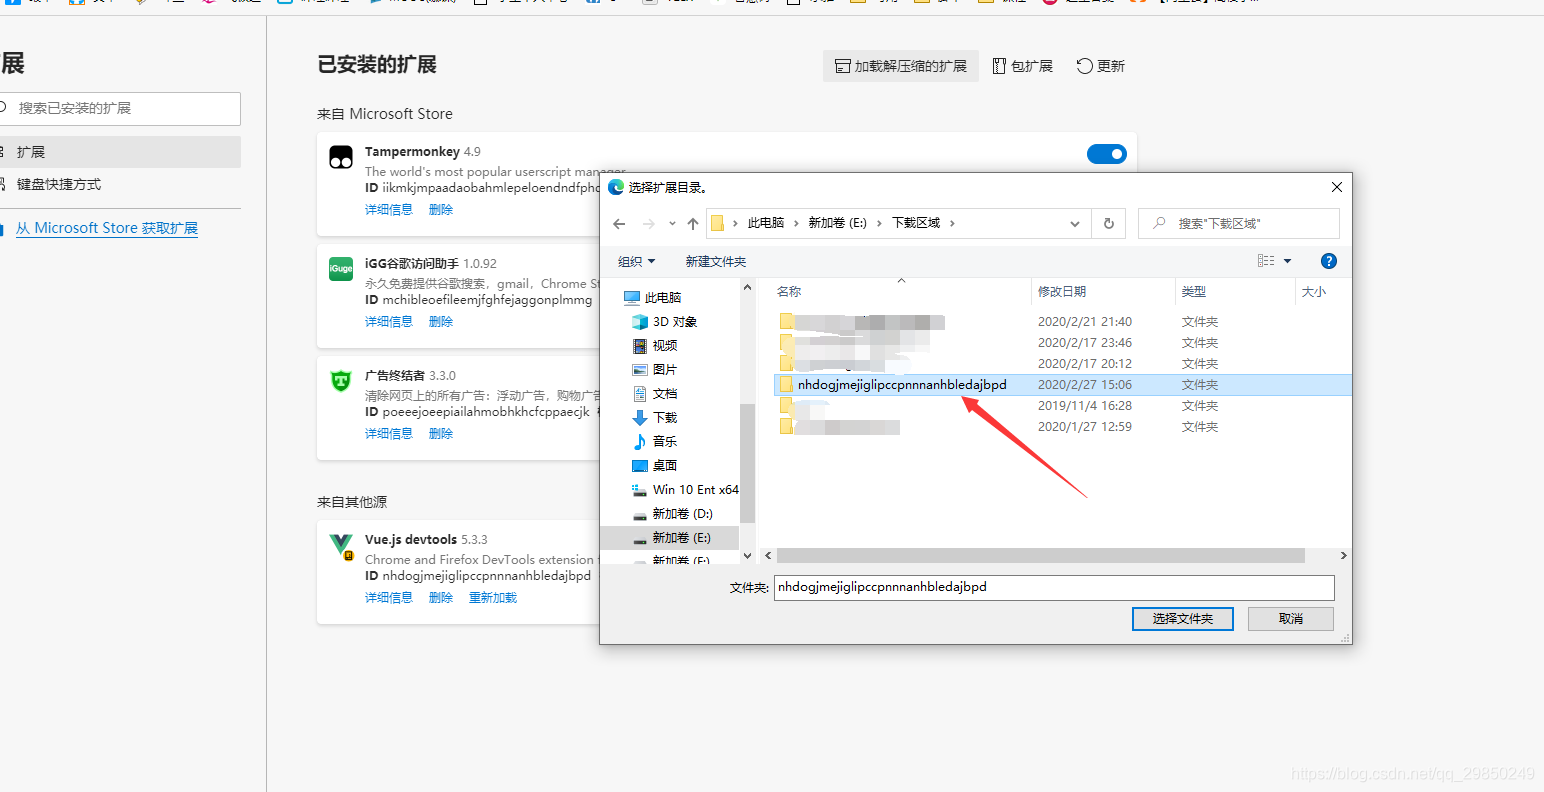Click 广告终结者 删除 link

[441, 434]
